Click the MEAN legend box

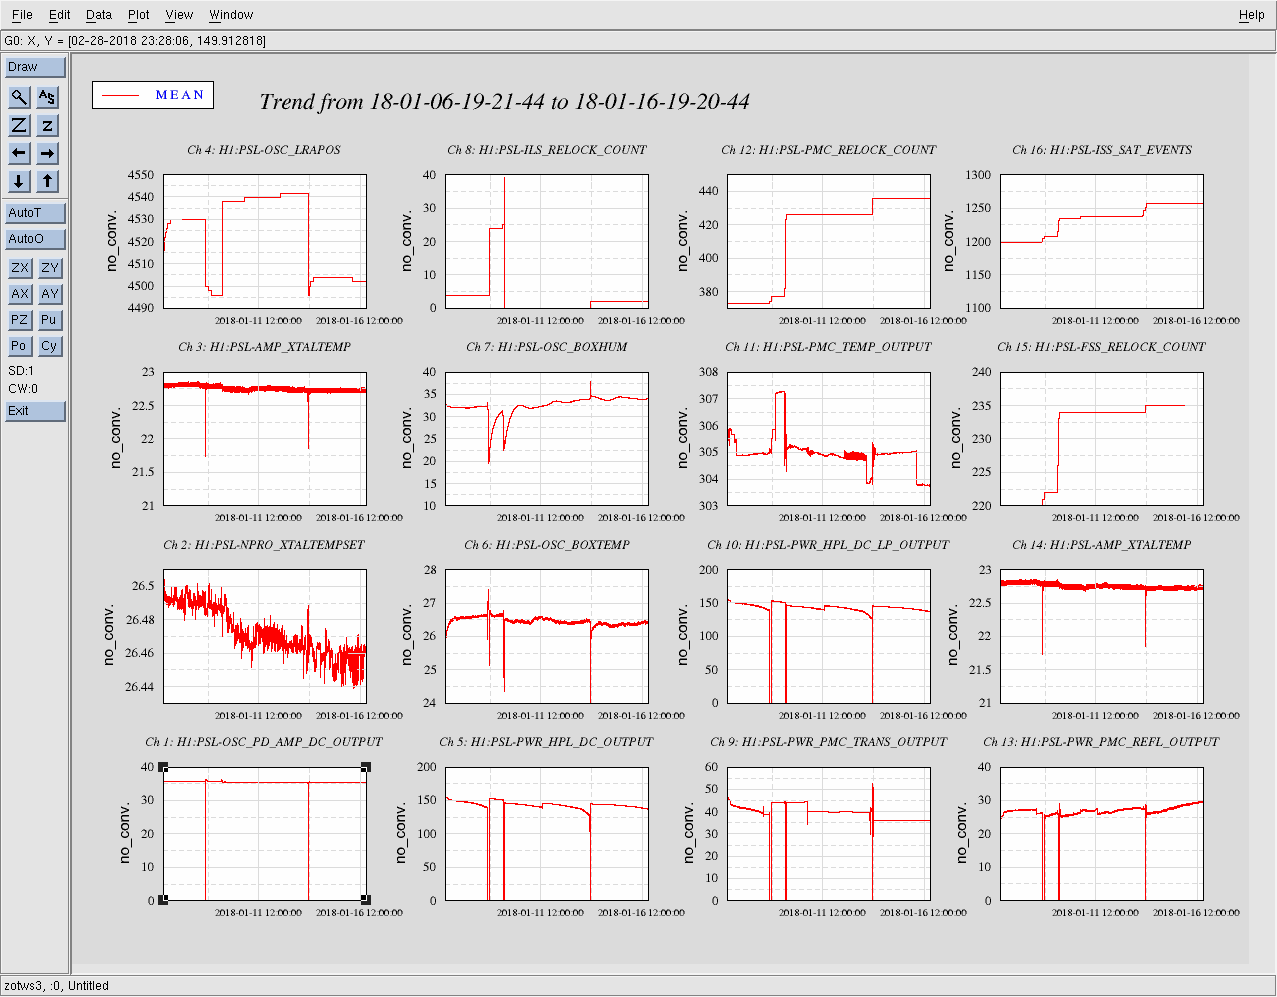[153, 95]
